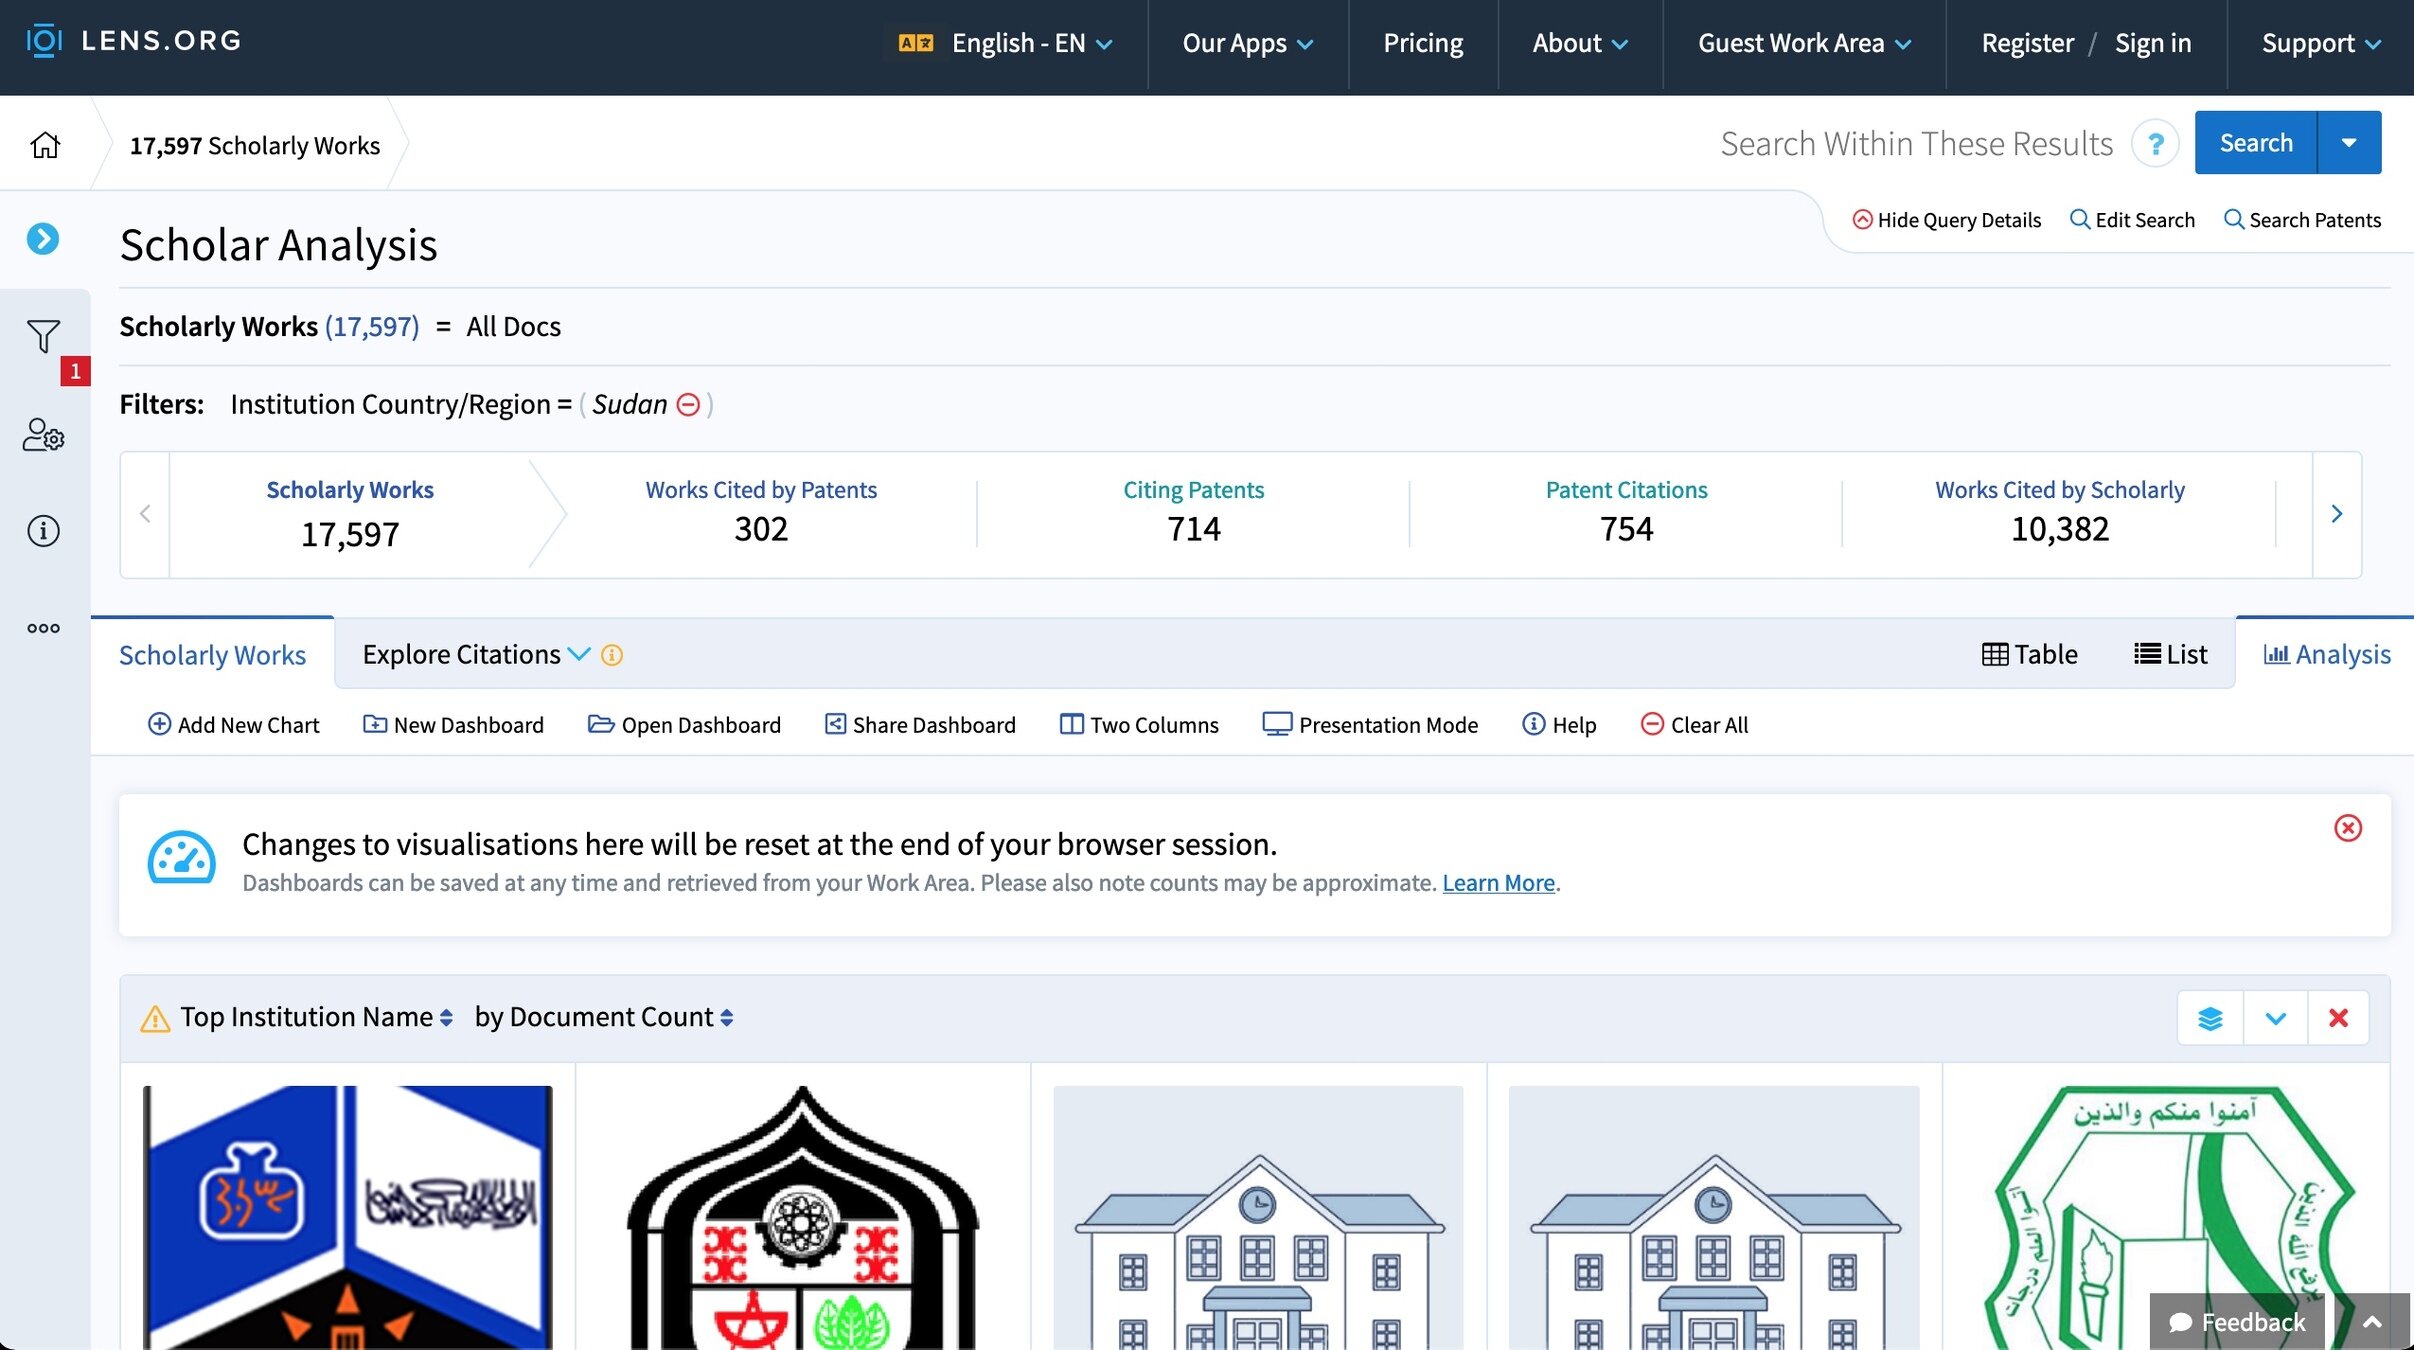Viewport: 2414px width, 1350px height.
Task: Switch to the Table view tab
Action: tap(2029, 654)
